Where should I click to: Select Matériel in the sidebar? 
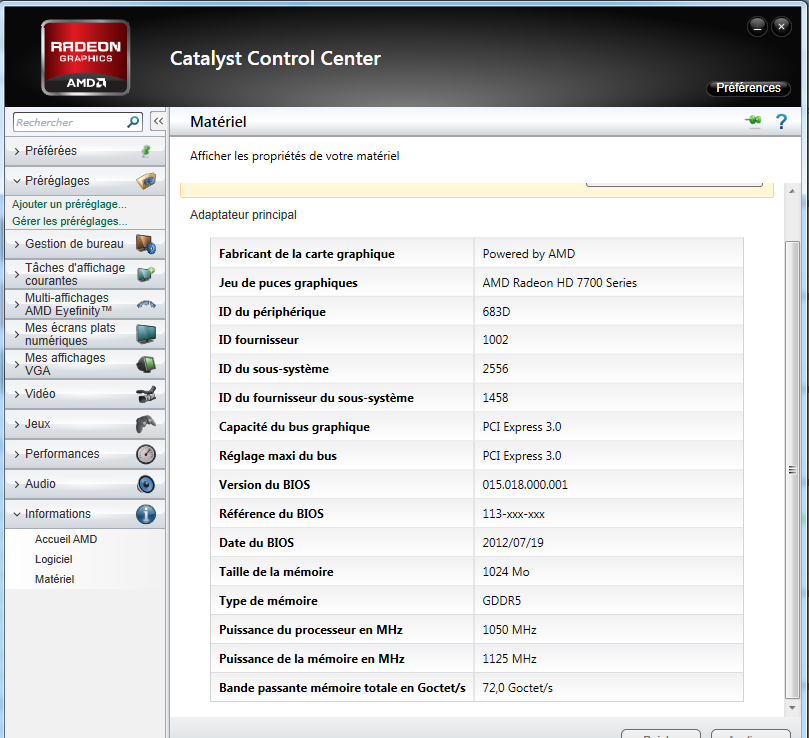coord(55,580)
